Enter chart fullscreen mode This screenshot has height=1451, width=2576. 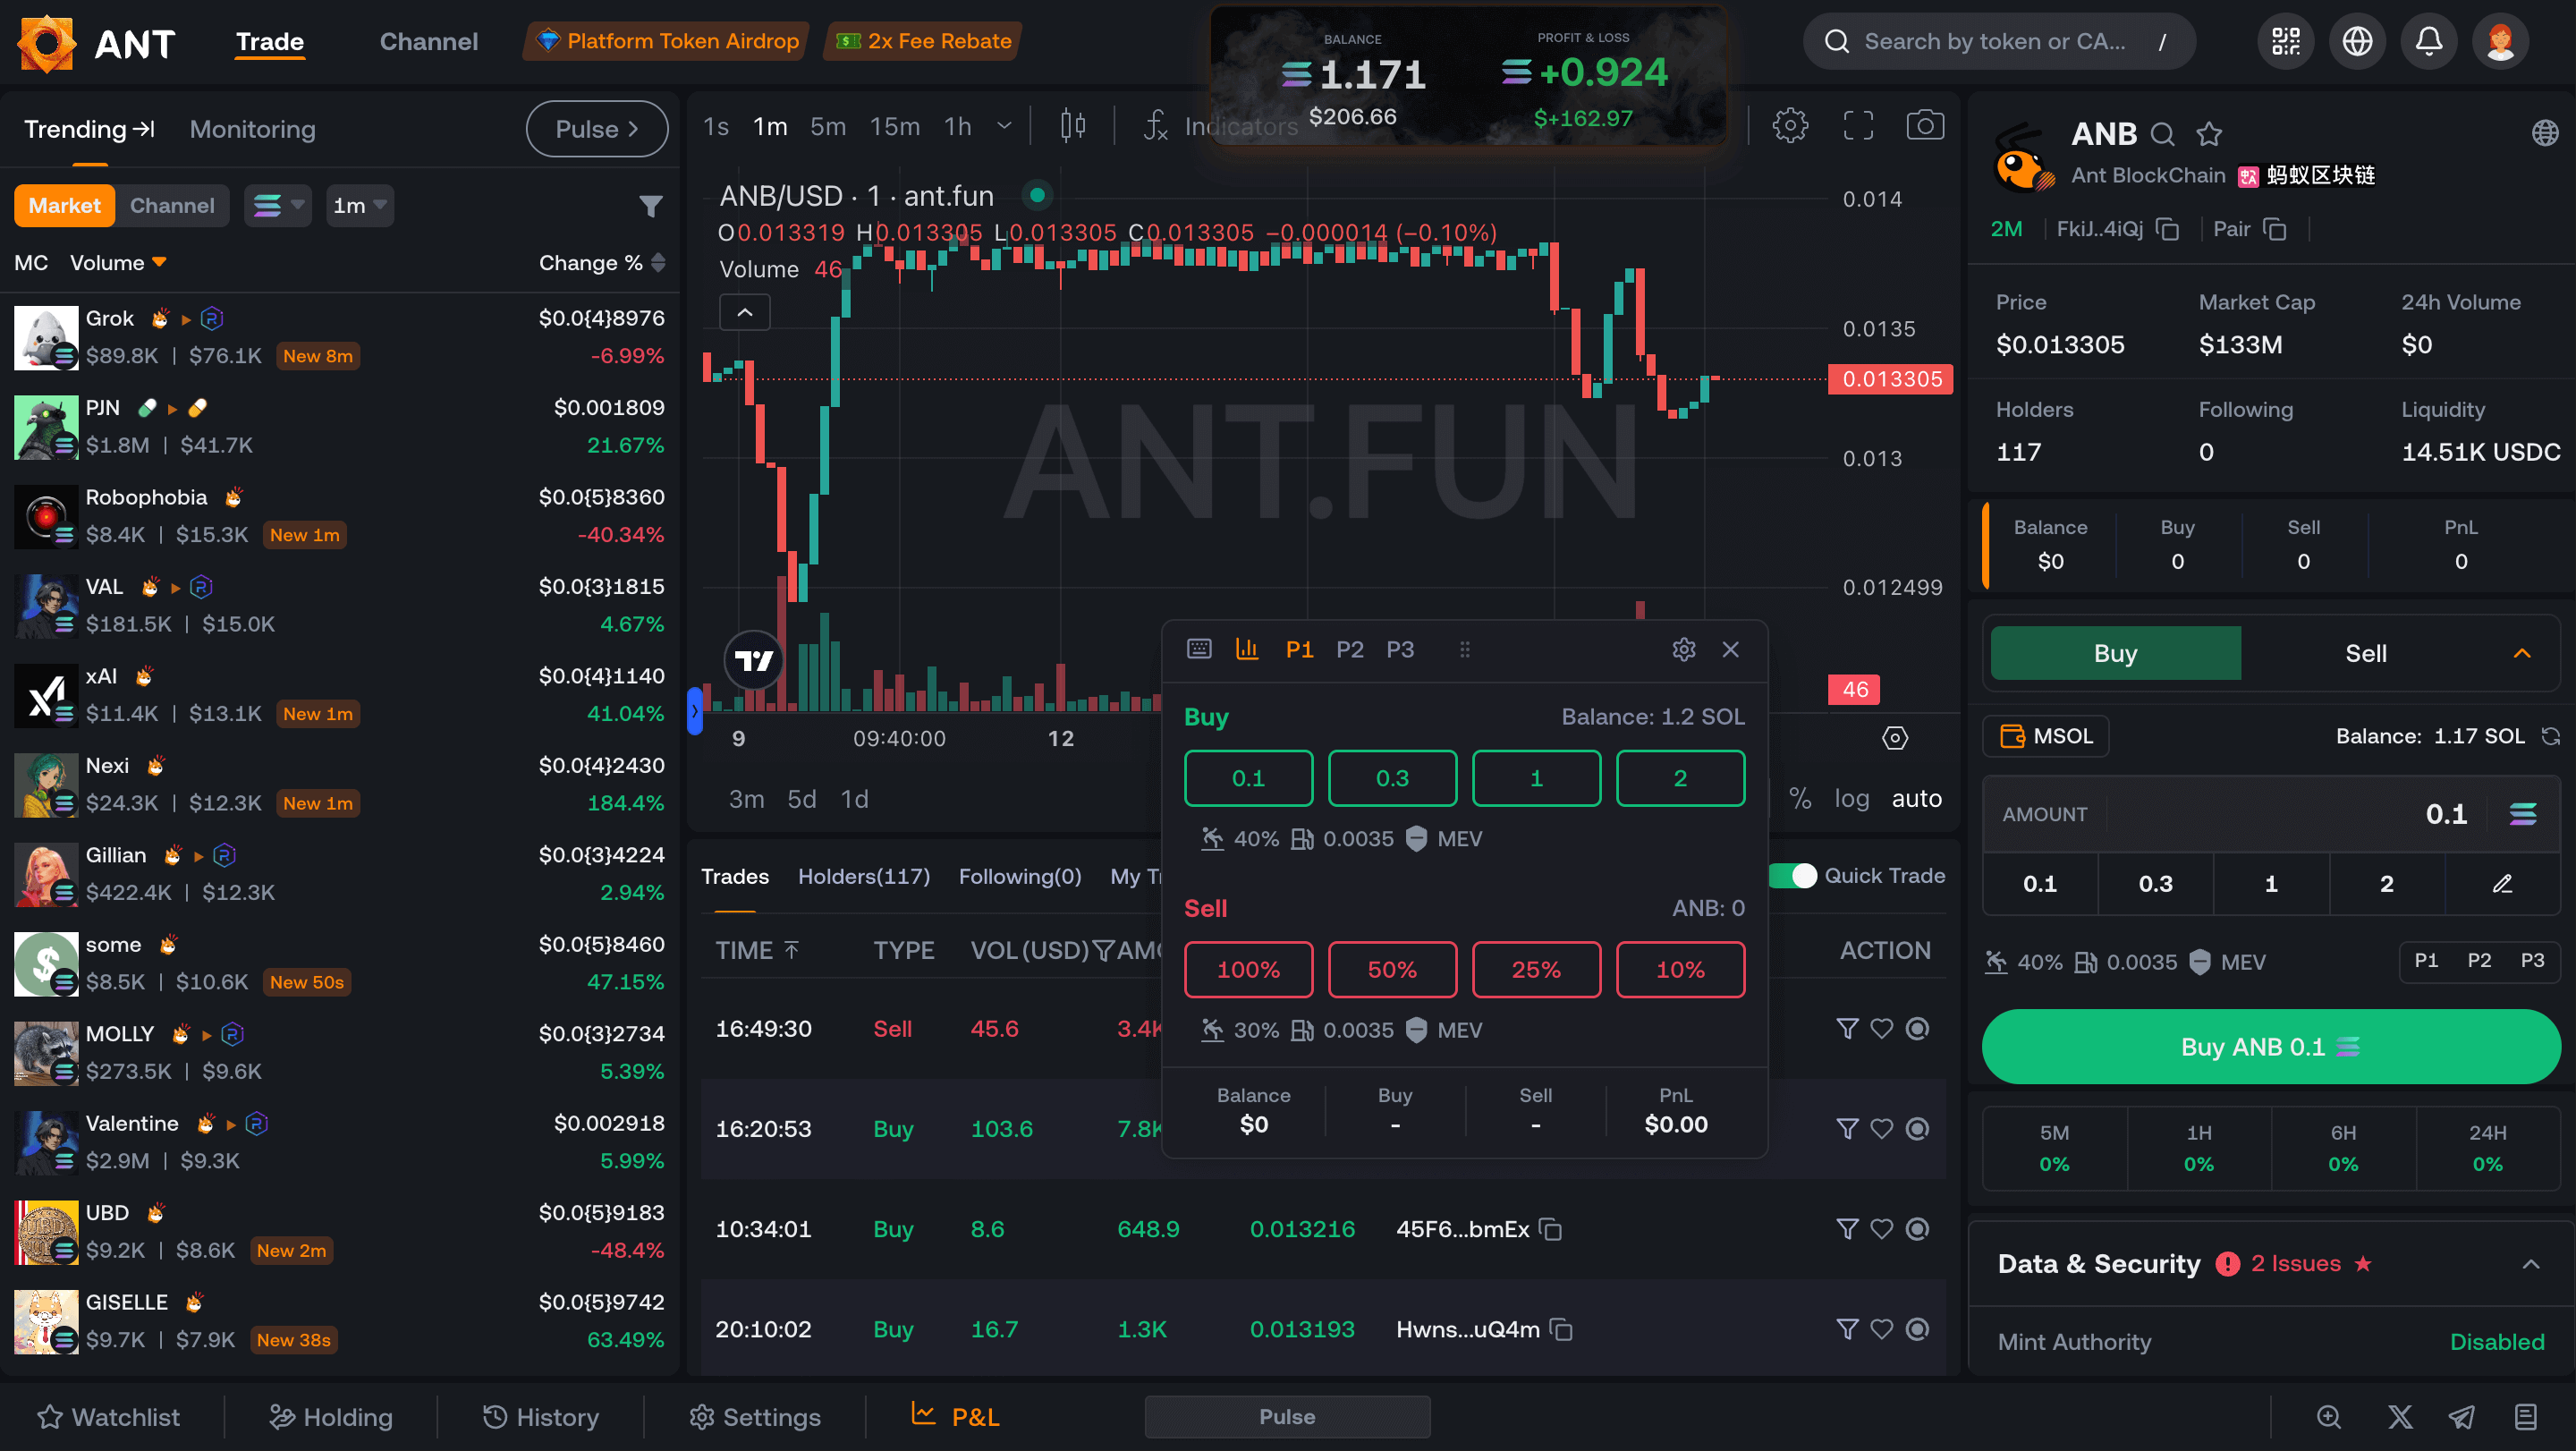click(x=1858, y=125)
